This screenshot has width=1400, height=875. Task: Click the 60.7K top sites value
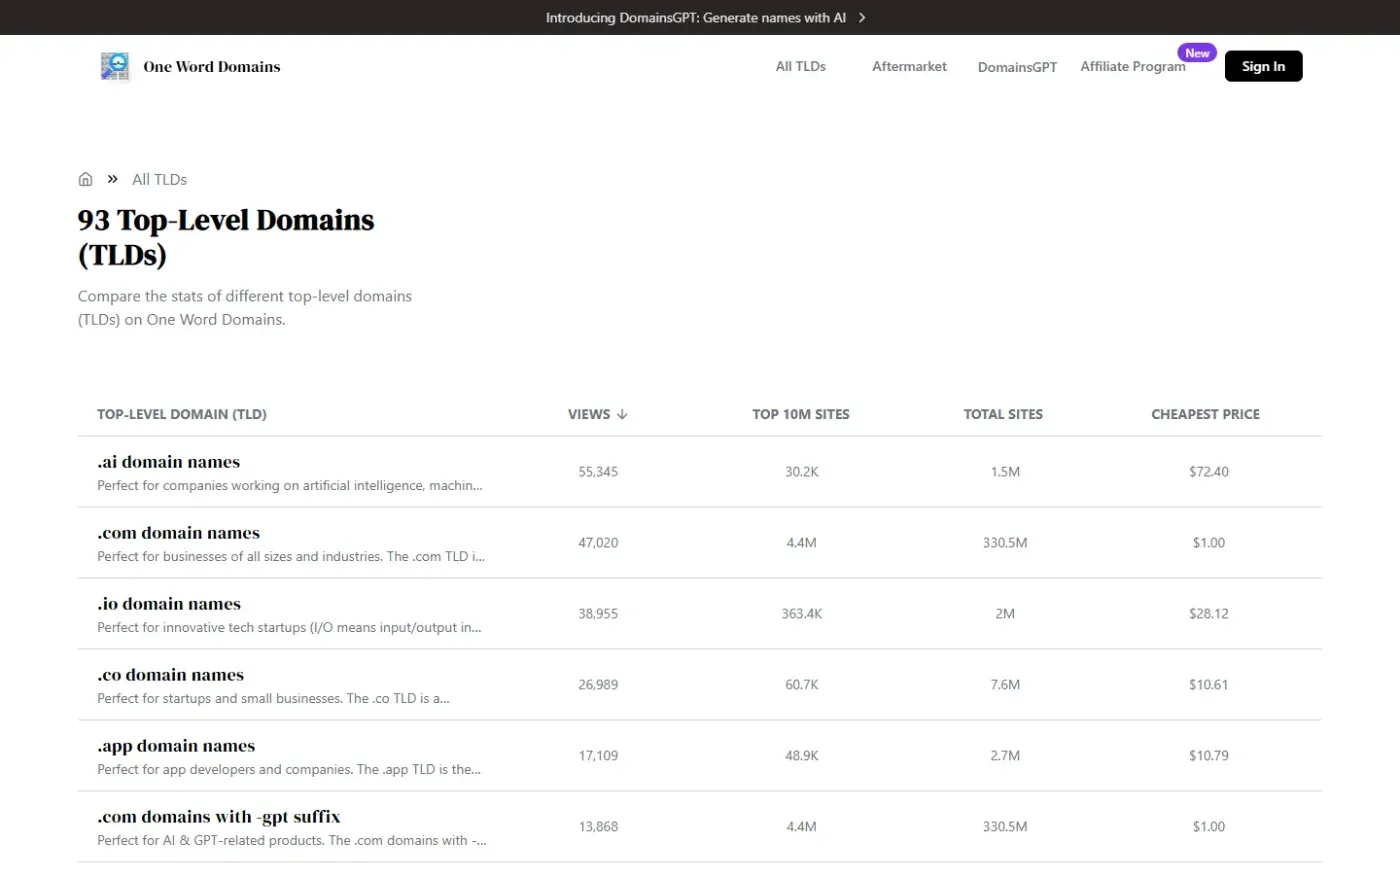[802, 685]
